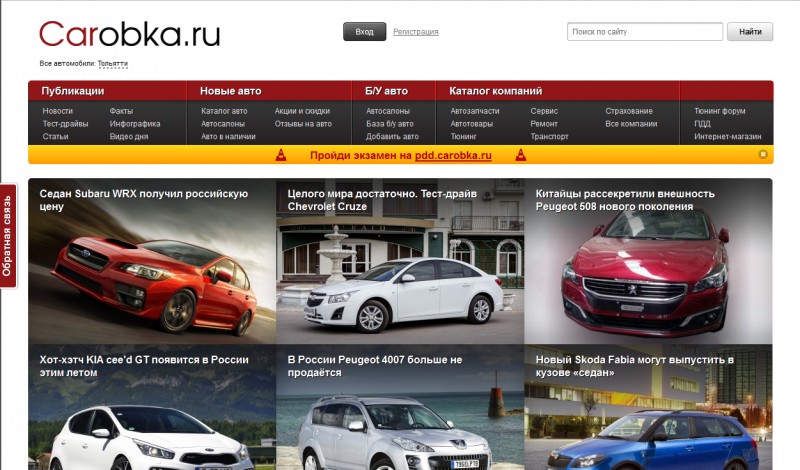Click the right warning cone icon in banner
Screen dimensions: 800x470
point(520,155)
